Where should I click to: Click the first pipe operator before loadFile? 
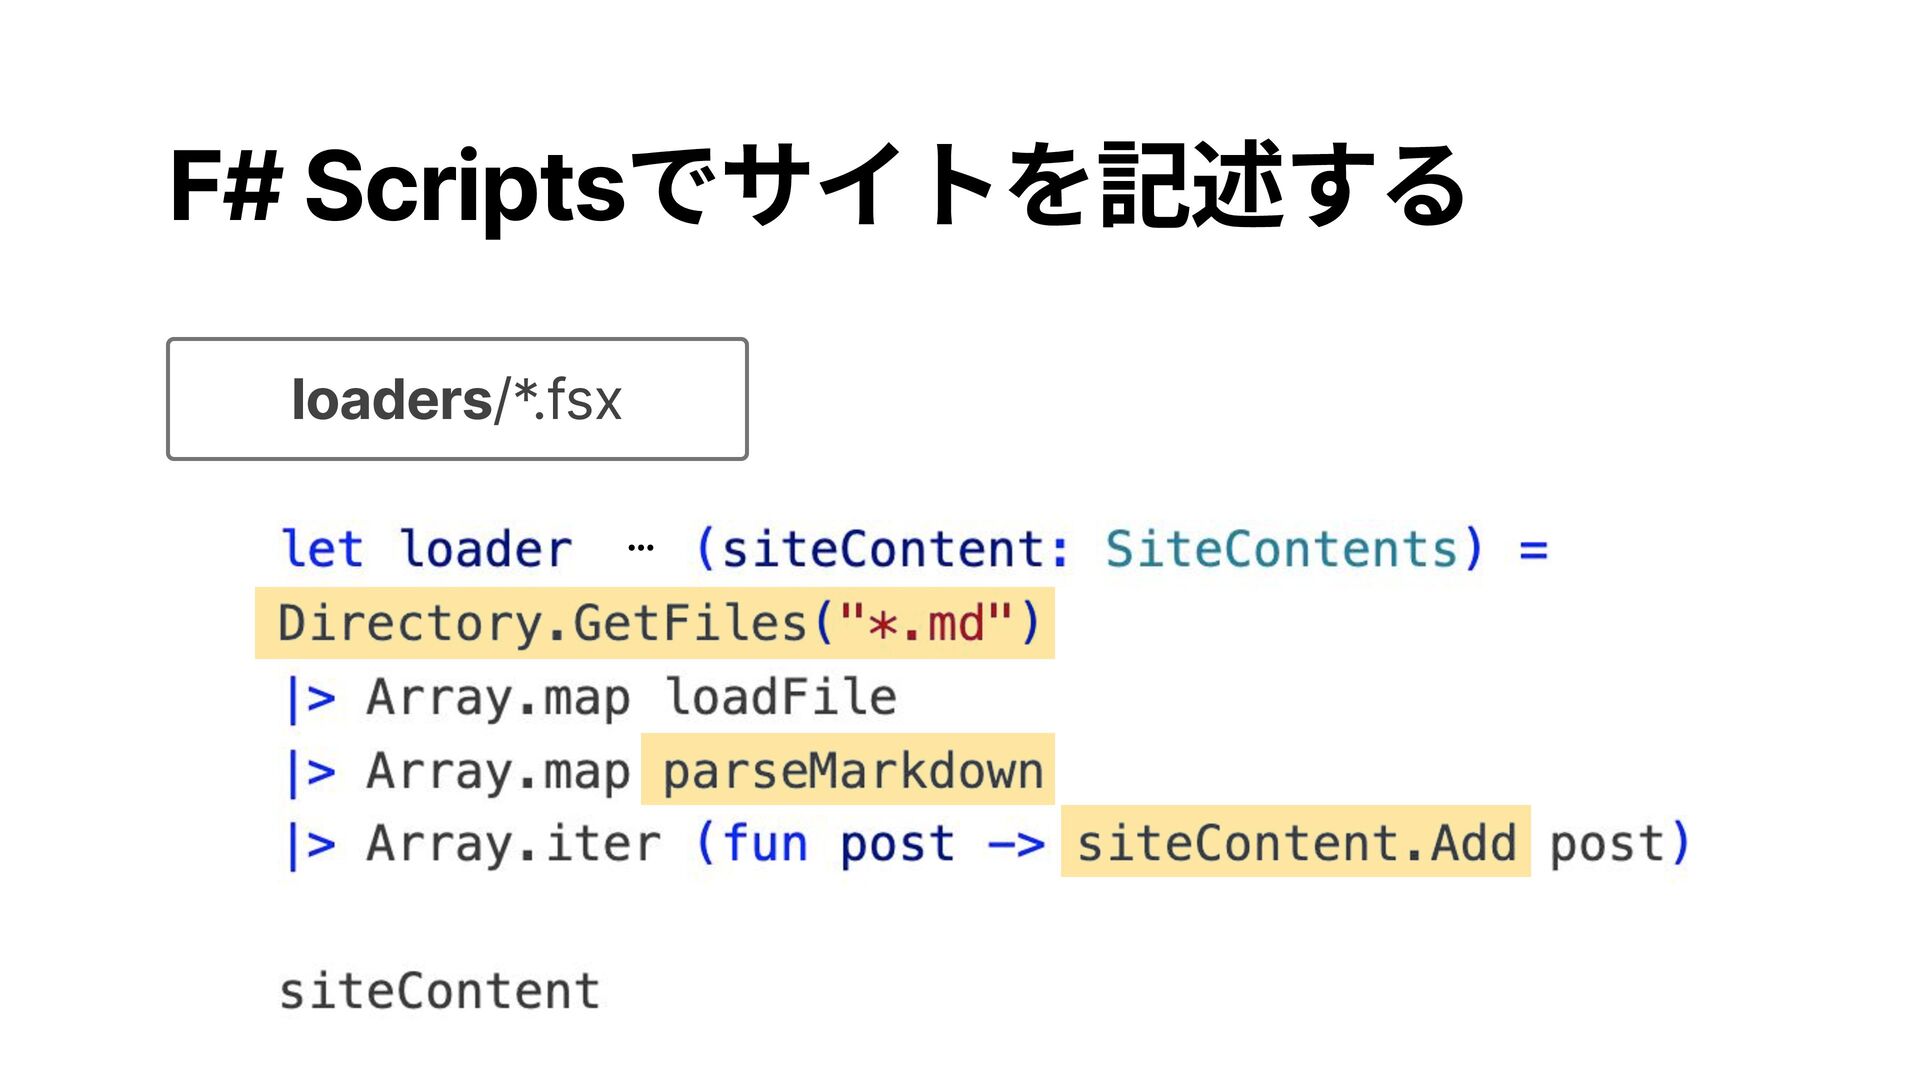click(x=310, y=698)
